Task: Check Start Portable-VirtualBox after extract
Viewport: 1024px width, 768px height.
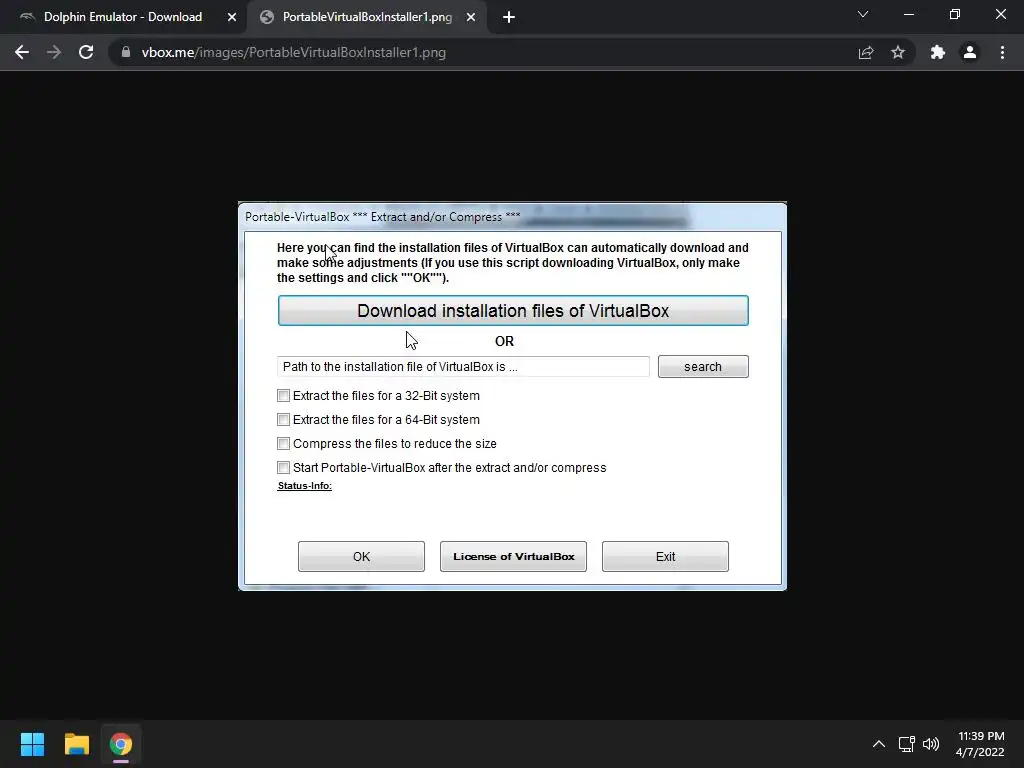Action: [x=283, y=468]
